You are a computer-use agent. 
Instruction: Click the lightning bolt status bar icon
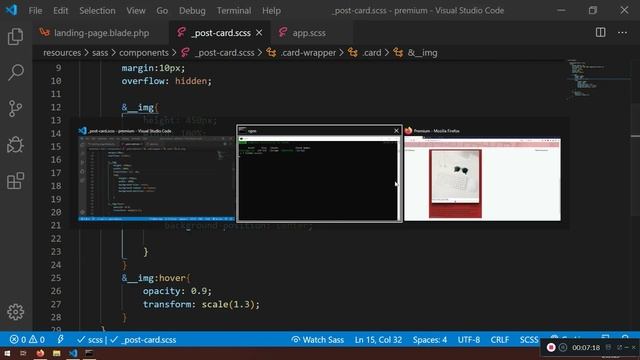pos(60,340)
